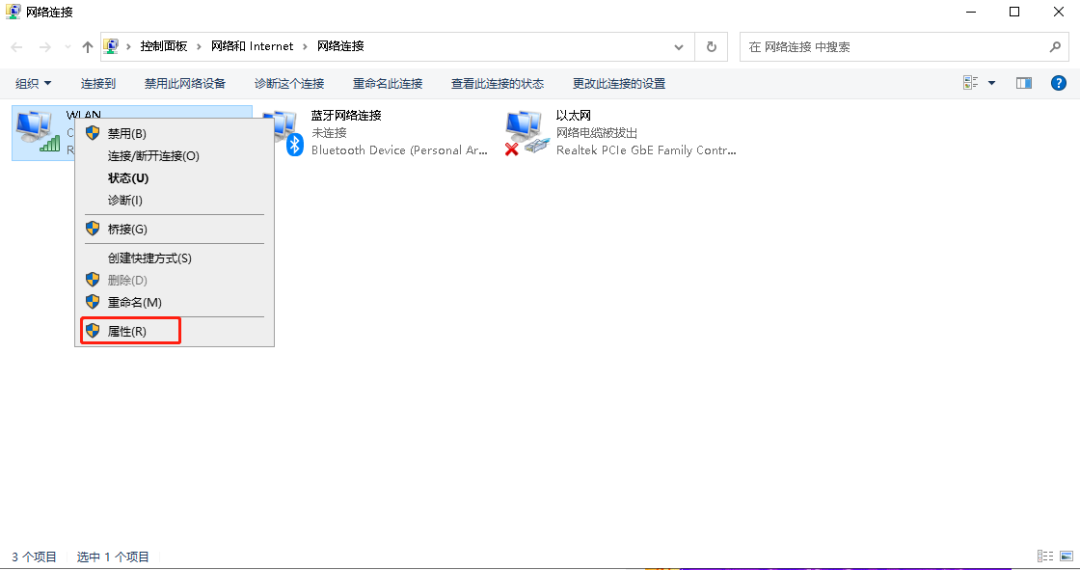Open Properties (属性) in the context menu
This screenshot has height=570, width=1080.
(x=174, y=331)
